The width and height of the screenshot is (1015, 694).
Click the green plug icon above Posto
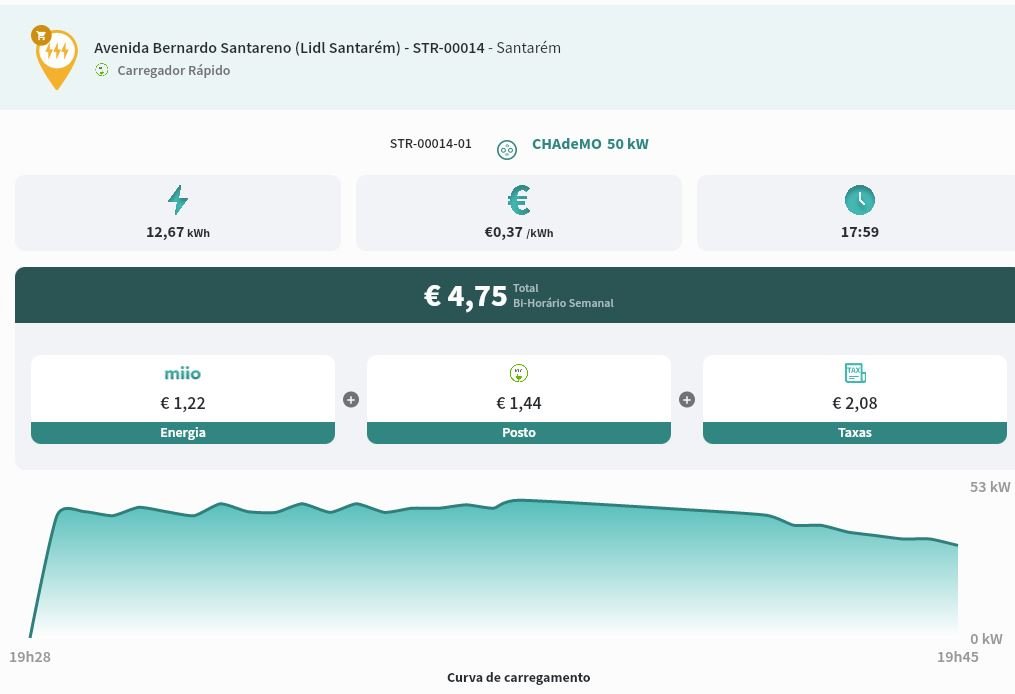pyautogui.click(x=518, y=374)
